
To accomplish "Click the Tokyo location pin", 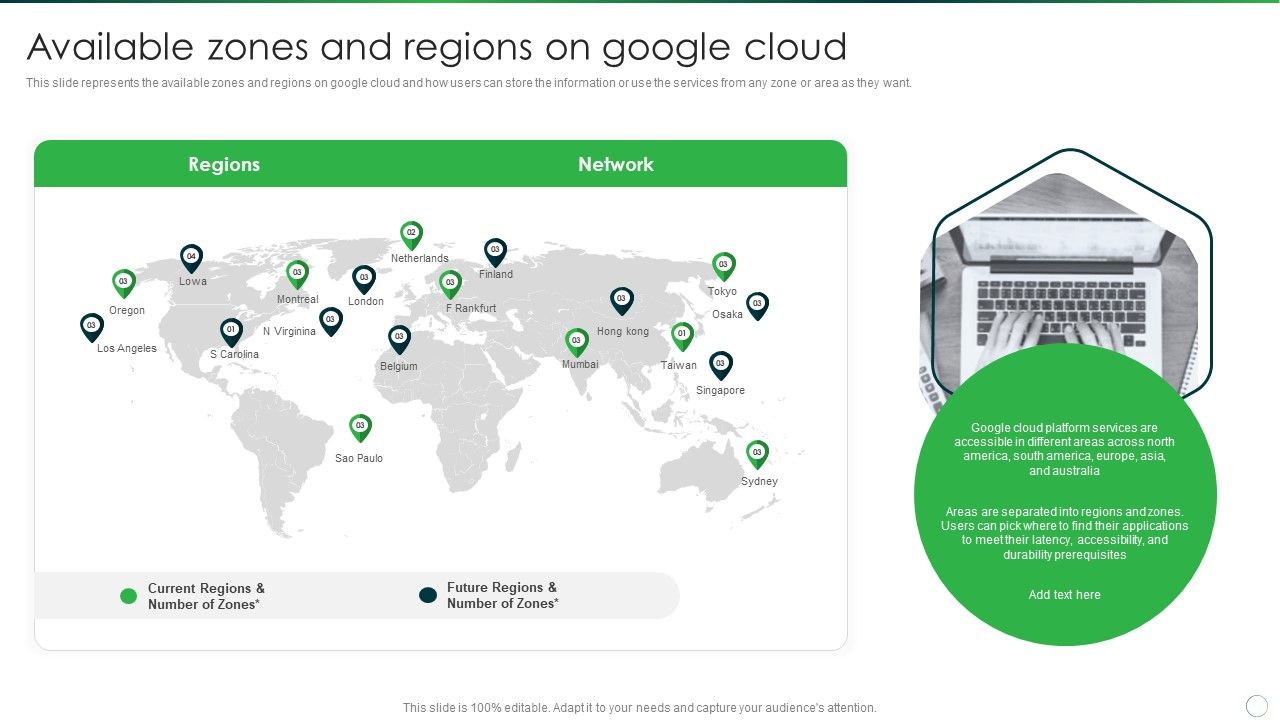I will (723, 267).
